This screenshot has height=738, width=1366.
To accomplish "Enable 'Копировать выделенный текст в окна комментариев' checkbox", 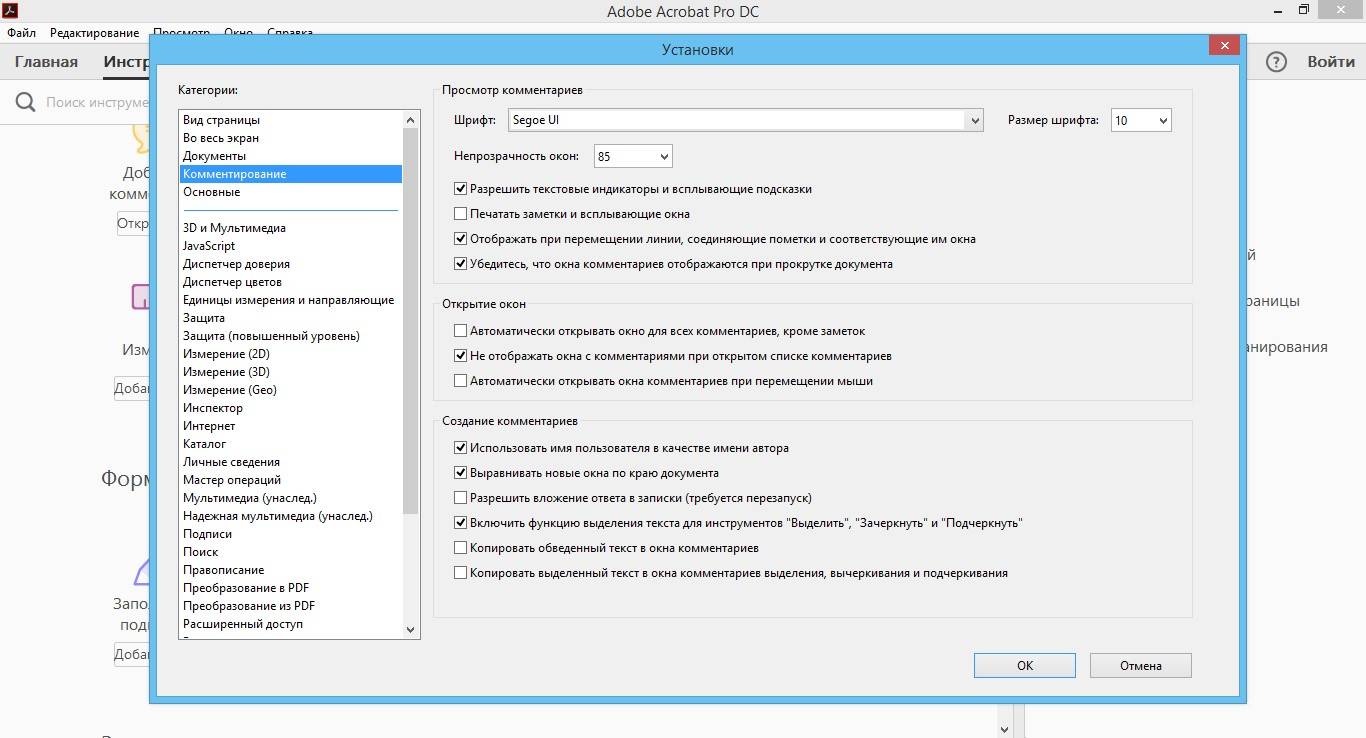I will 461,573.
